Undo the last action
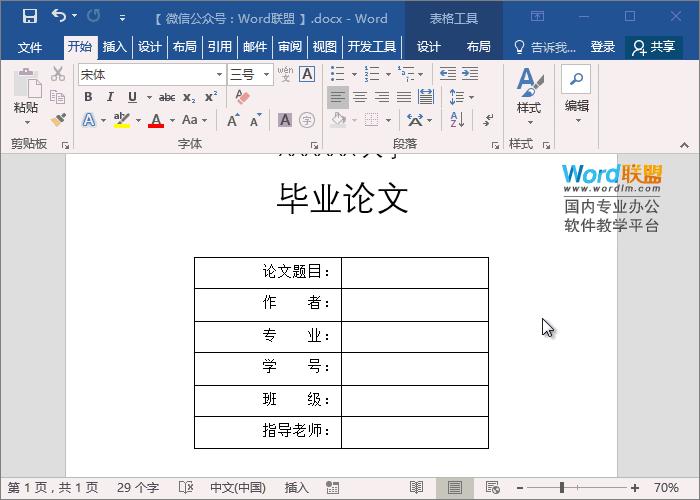The image size is (700, 500). (x=59, y=16)
